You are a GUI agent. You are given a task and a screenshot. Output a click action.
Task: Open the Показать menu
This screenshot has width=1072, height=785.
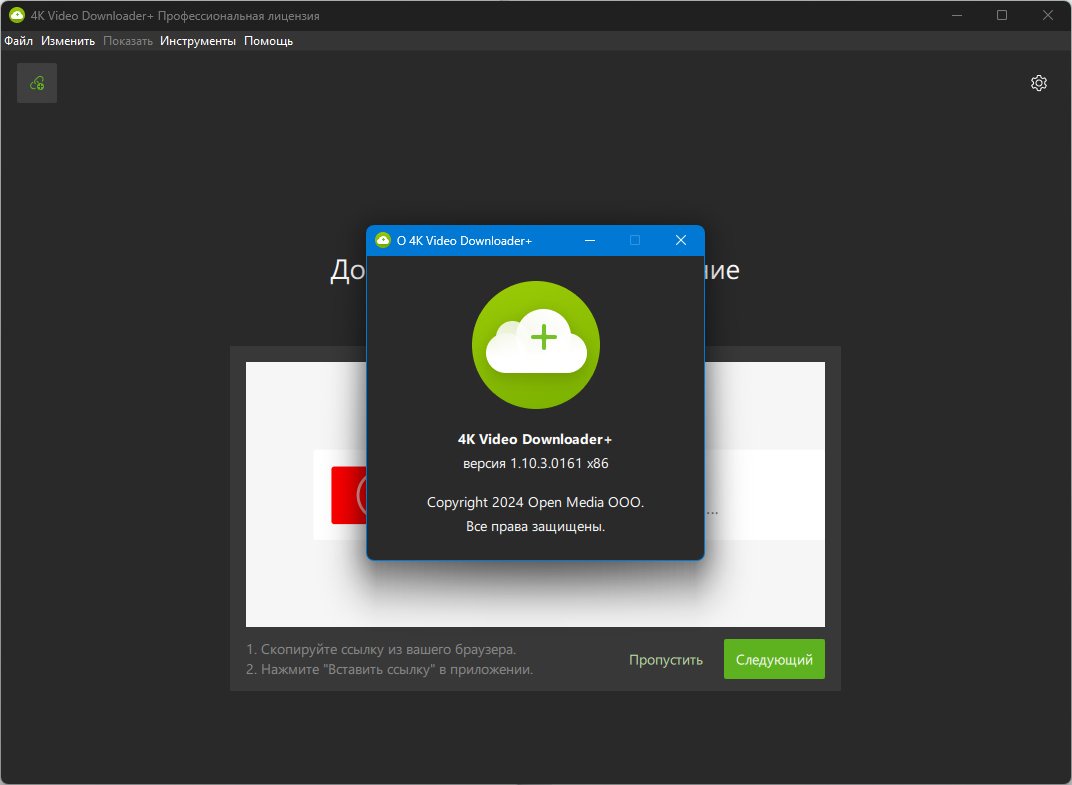(x=128, y=41)
